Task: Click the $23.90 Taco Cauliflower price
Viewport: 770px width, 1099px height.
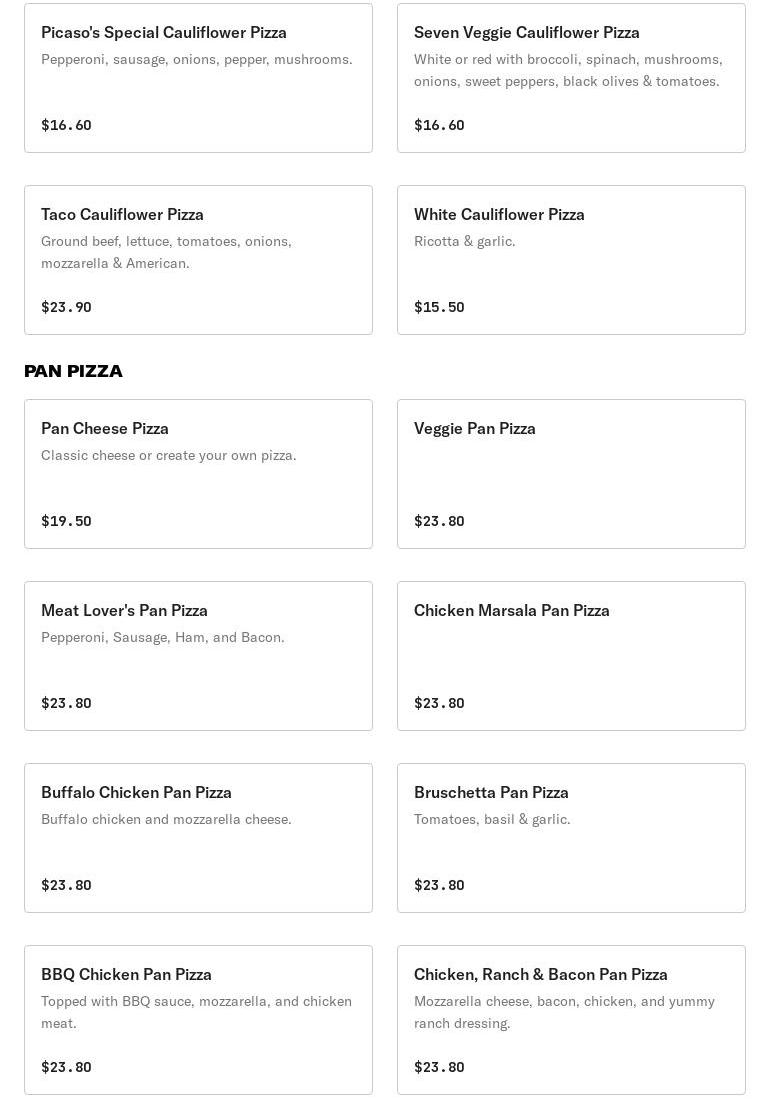Action: coord(66,307)
